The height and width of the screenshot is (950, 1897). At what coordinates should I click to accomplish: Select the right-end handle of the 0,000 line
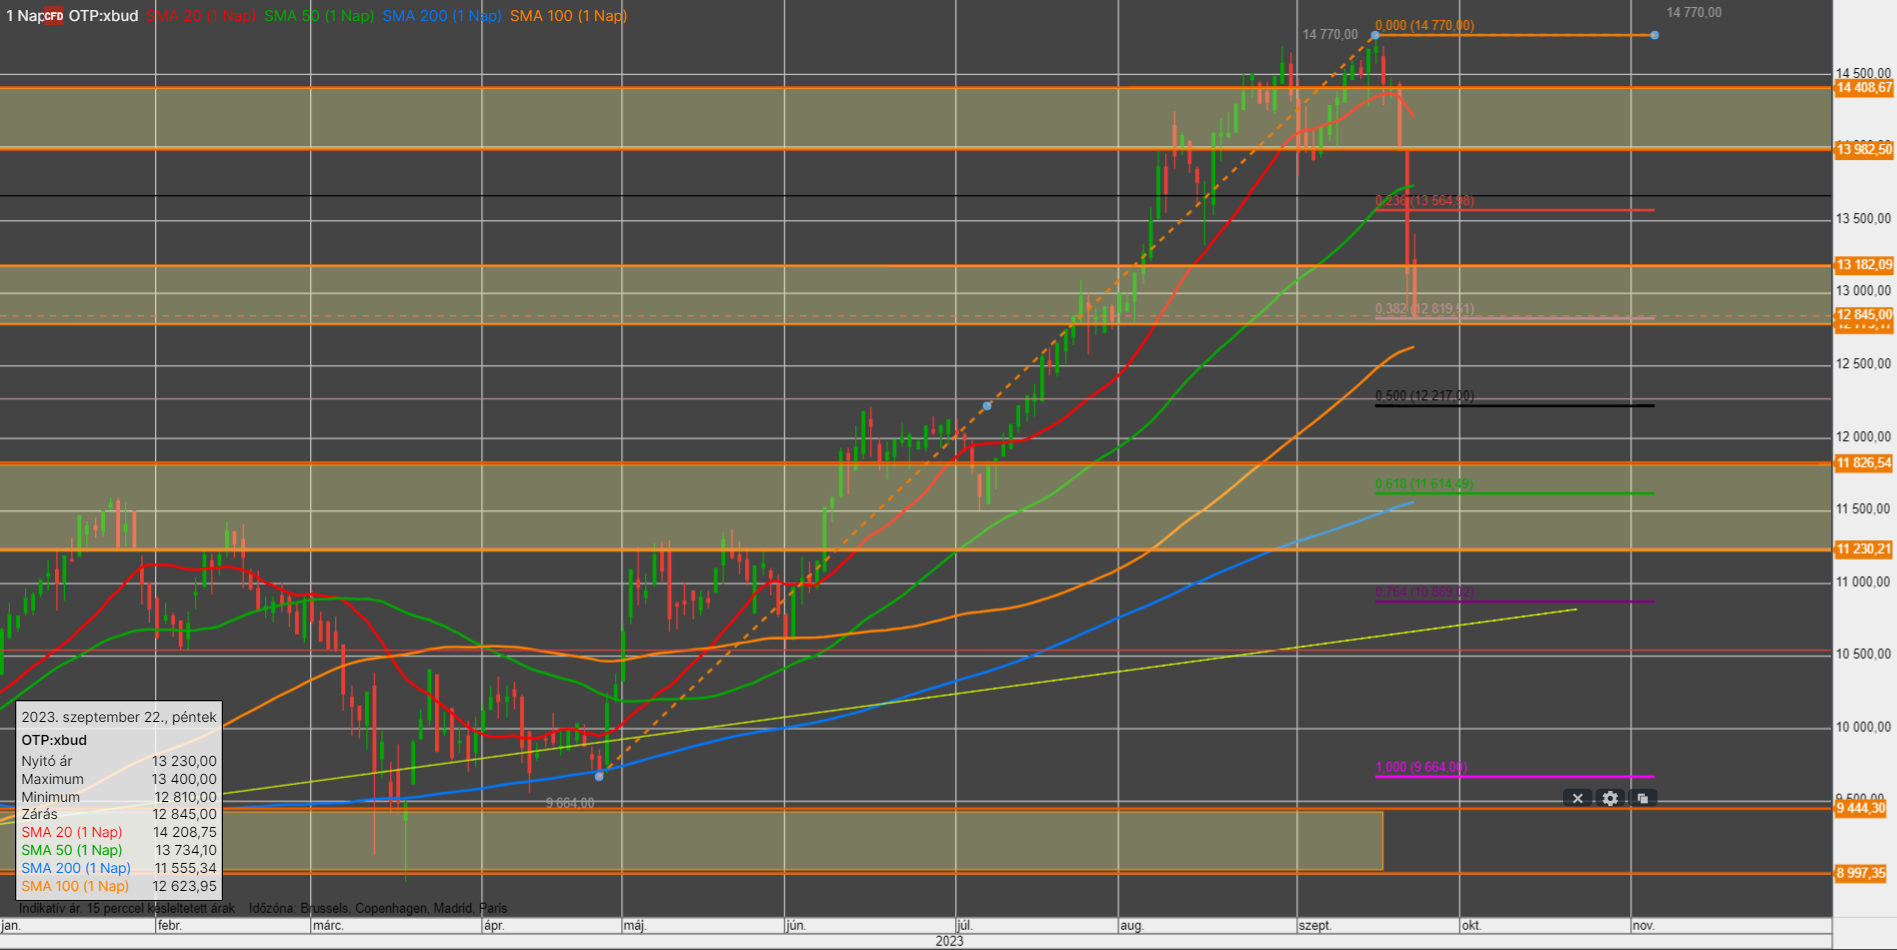pos(1655,35)
